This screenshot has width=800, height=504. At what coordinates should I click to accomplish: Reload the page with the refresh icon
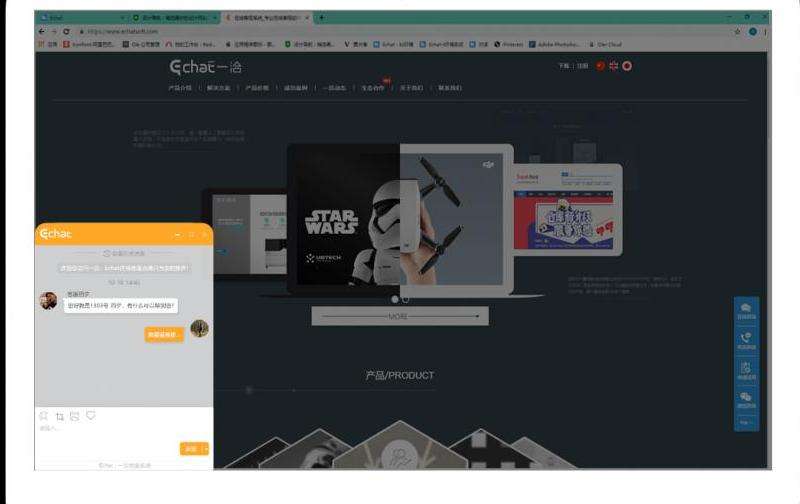click(x=66, y=32)
